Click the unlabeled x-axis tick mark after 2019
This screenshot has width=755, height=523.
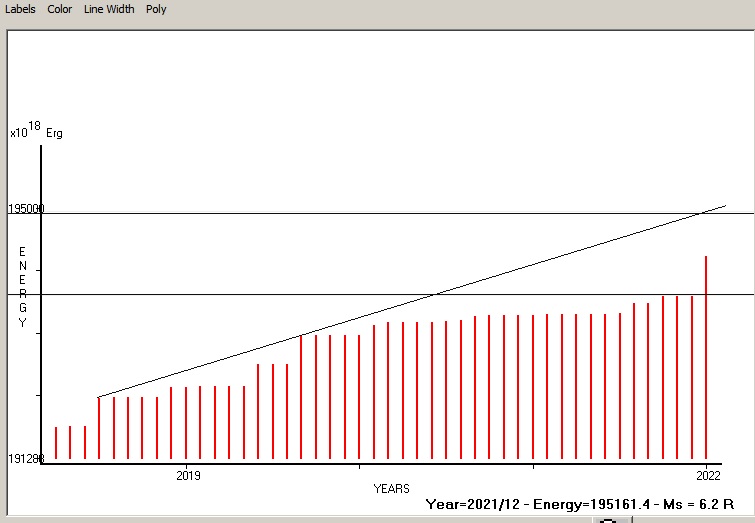361,465
